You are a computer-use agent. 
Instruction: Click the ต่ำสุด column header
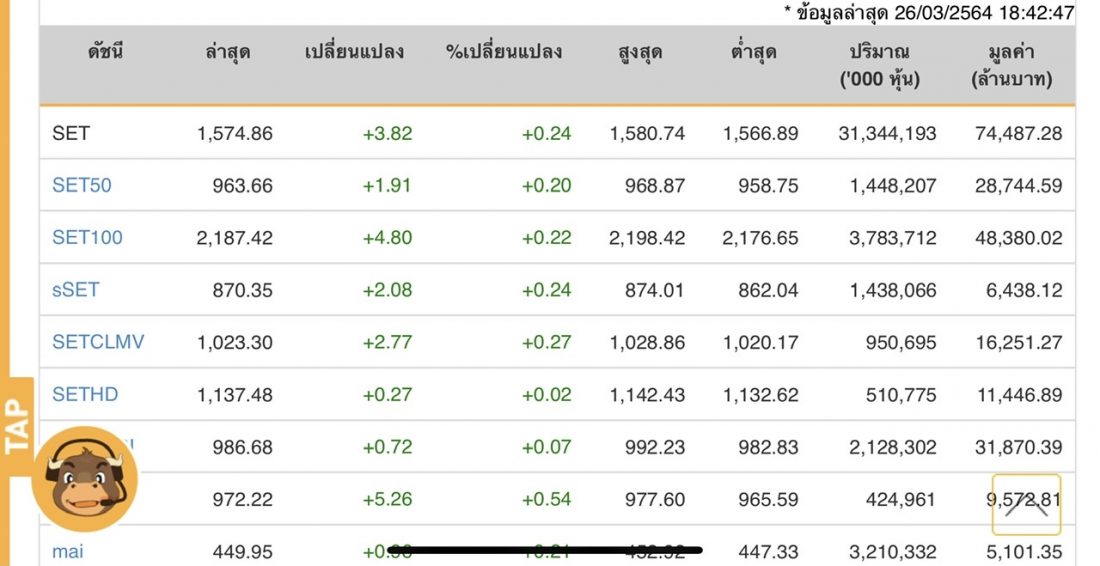pos(753,52)
